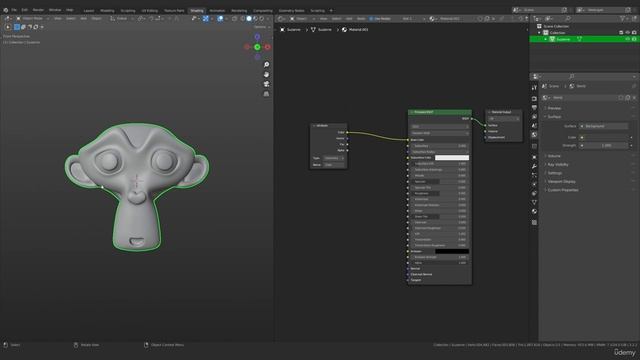Toggle Suzanne visibility eye in outliner
640x360 pixels.
[x=628, y=39]
